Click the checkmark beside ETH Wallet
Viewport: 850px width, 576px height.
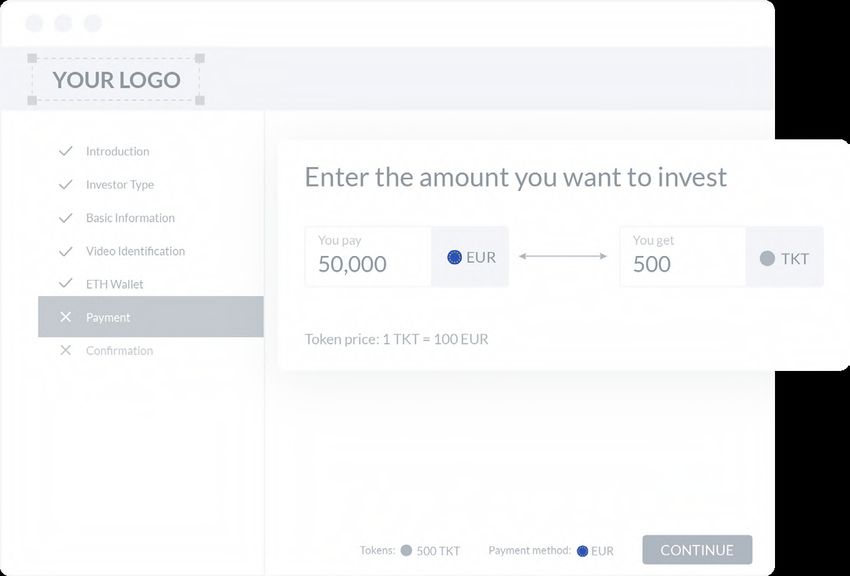[66, 283]
